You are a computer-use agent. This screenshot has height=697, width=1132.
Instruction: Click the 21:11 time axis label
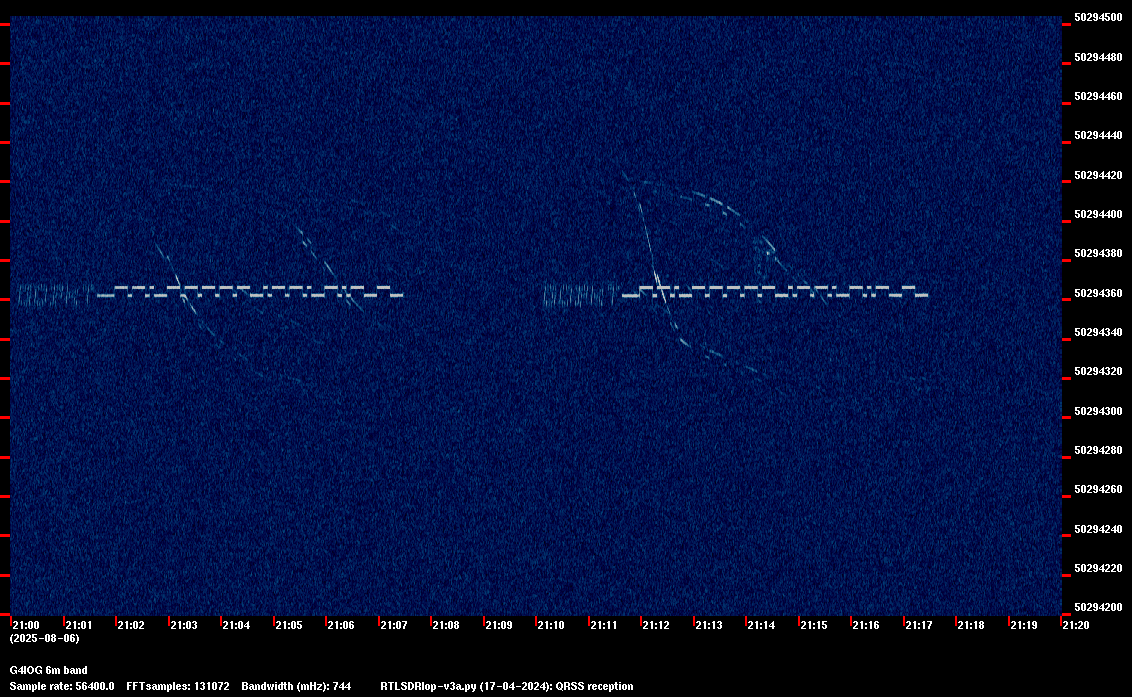[604, 625]
